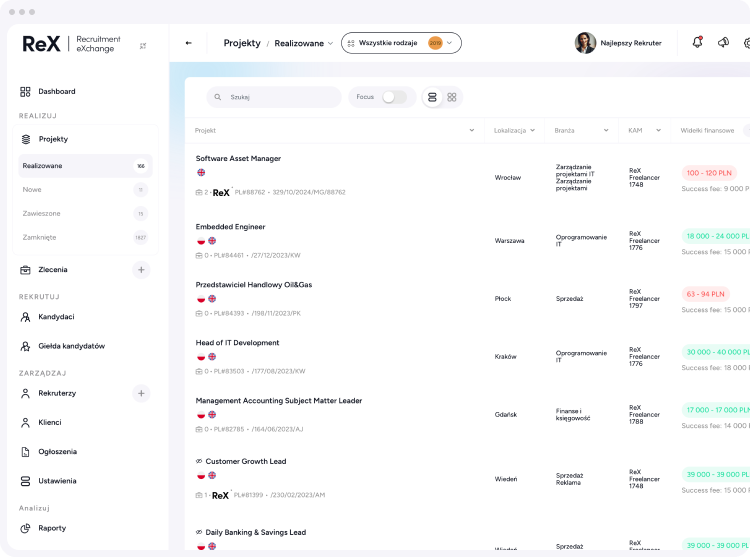
Task: Click the notifications bell icon
Action: pos(697,42)
